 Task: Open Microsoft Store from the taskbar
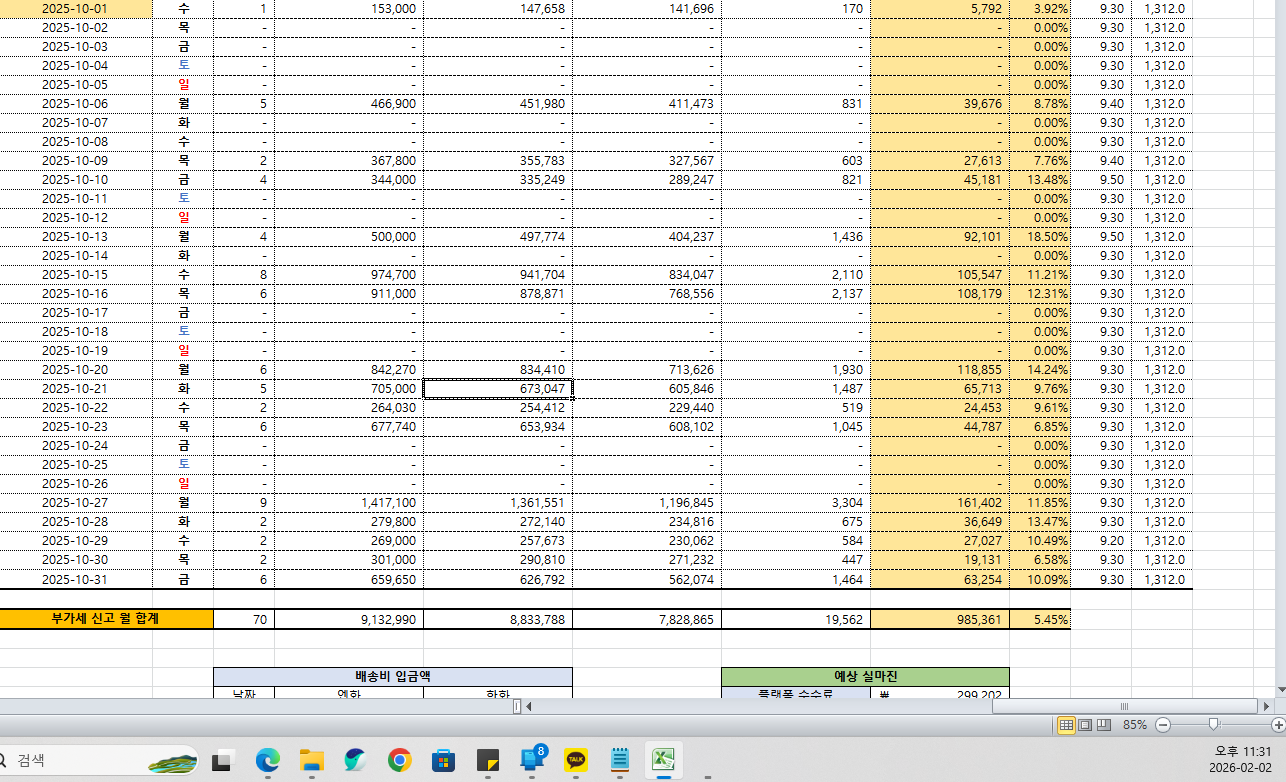pos(444,761)
